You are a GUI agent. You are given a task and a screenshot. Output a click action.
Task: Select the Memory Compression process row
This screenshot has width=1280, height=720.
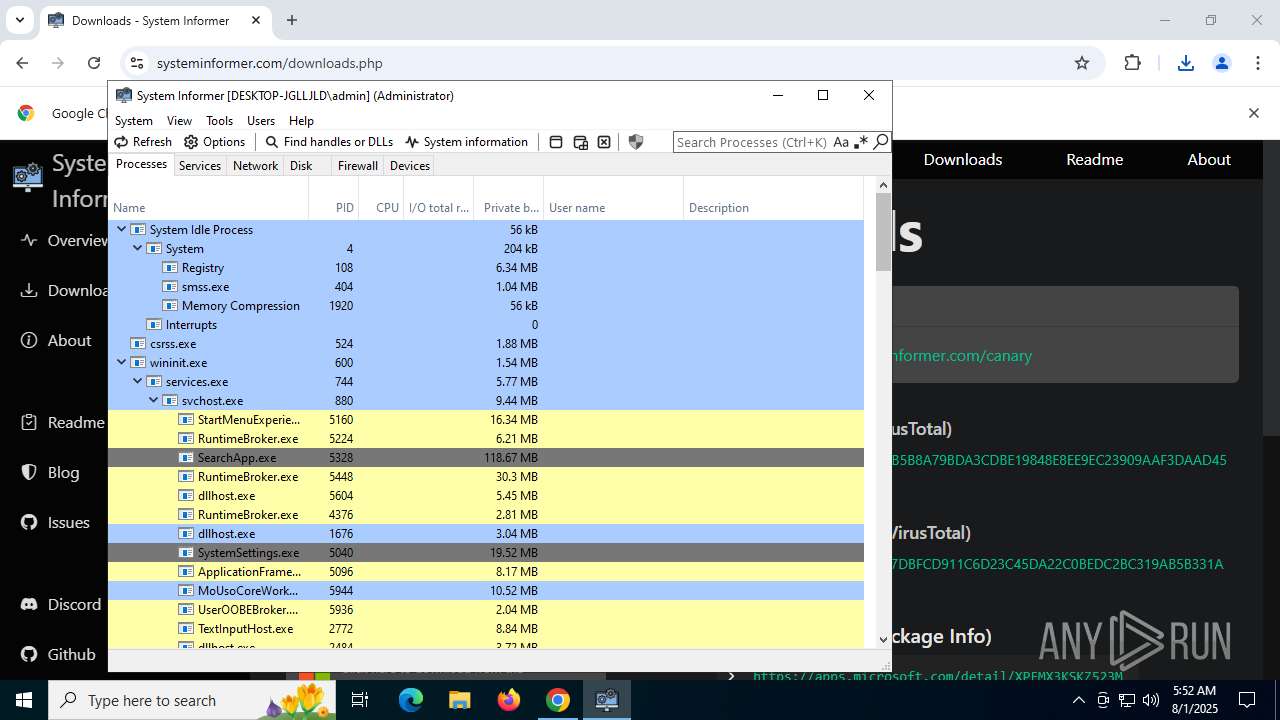pyautogui.click(x=486, y=306)
